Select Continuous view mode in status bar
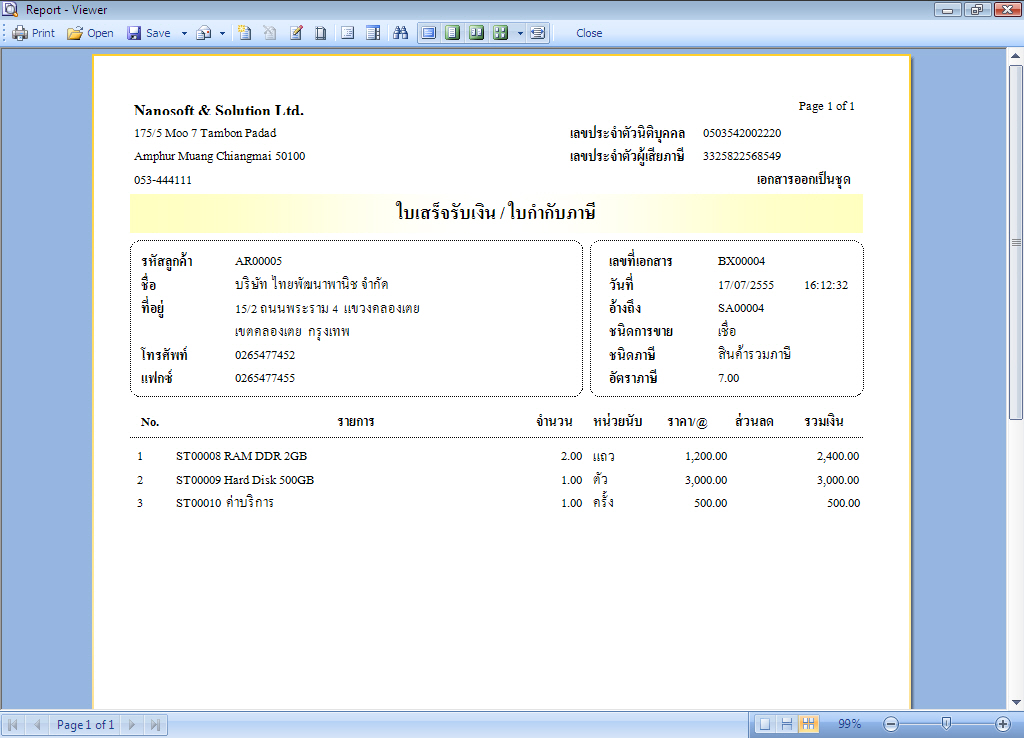 pos(787,724)
